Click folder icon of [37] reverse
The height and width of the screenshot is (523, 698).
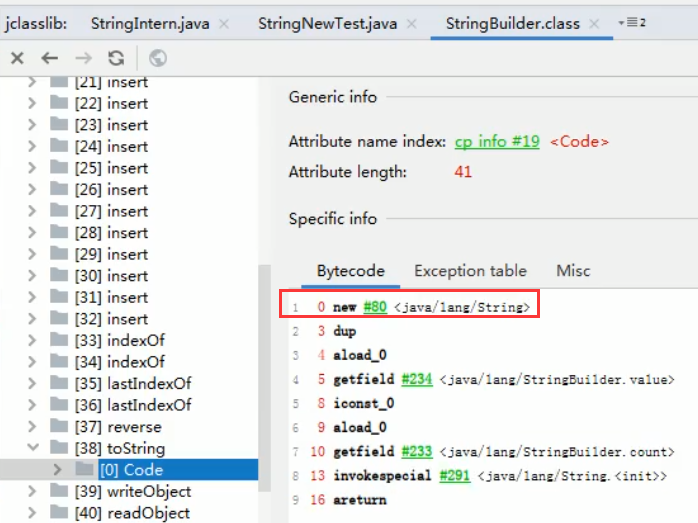click(59, 426)
